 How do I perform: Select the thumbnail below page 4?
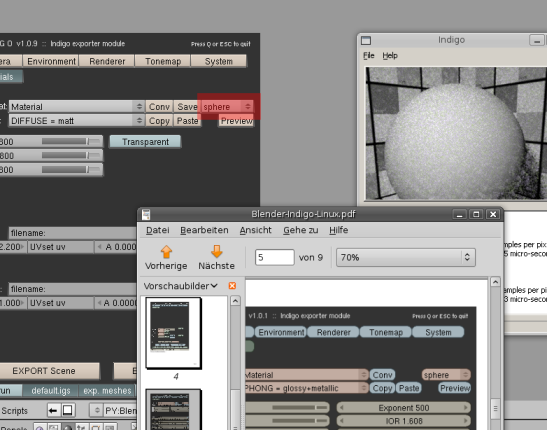173,410
